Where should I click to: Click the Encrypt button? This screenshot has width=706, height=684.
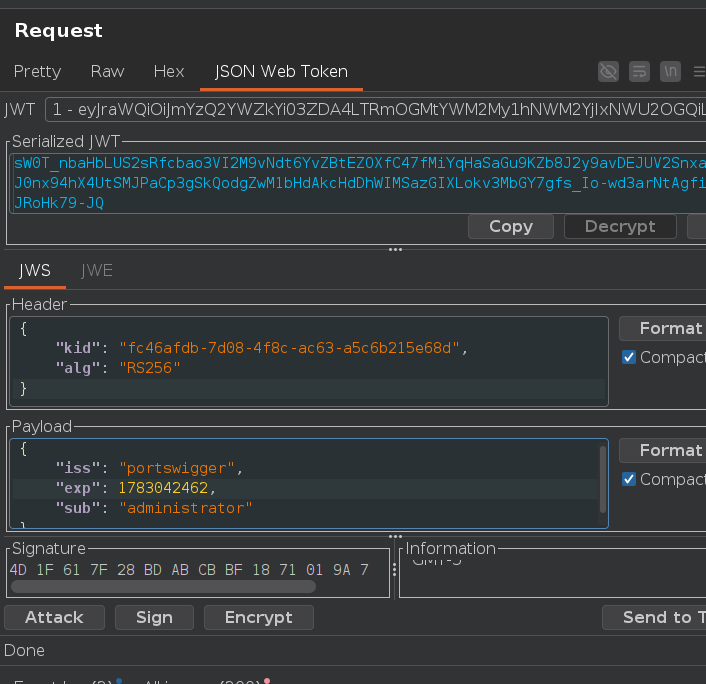[x=259, y=617]
